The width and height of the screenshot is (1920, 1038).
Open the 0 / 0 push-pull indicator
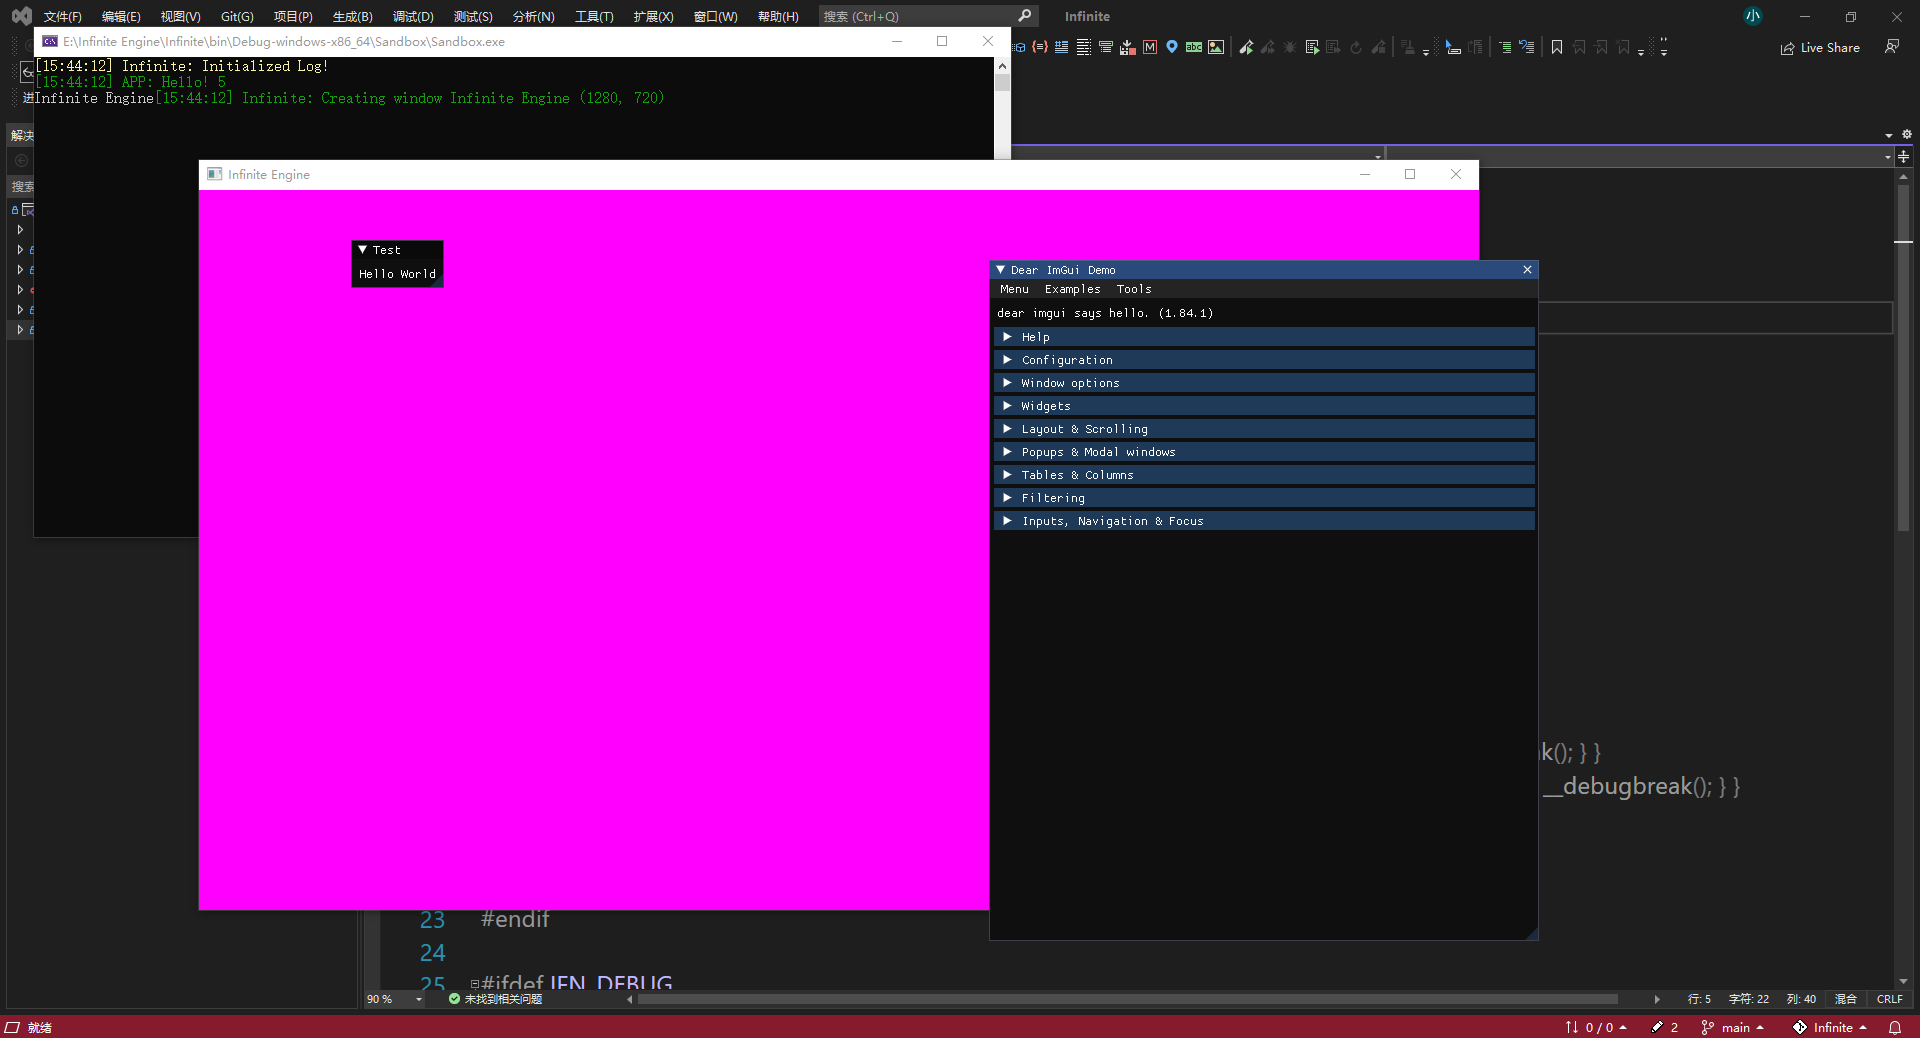click(1596, 1027)
